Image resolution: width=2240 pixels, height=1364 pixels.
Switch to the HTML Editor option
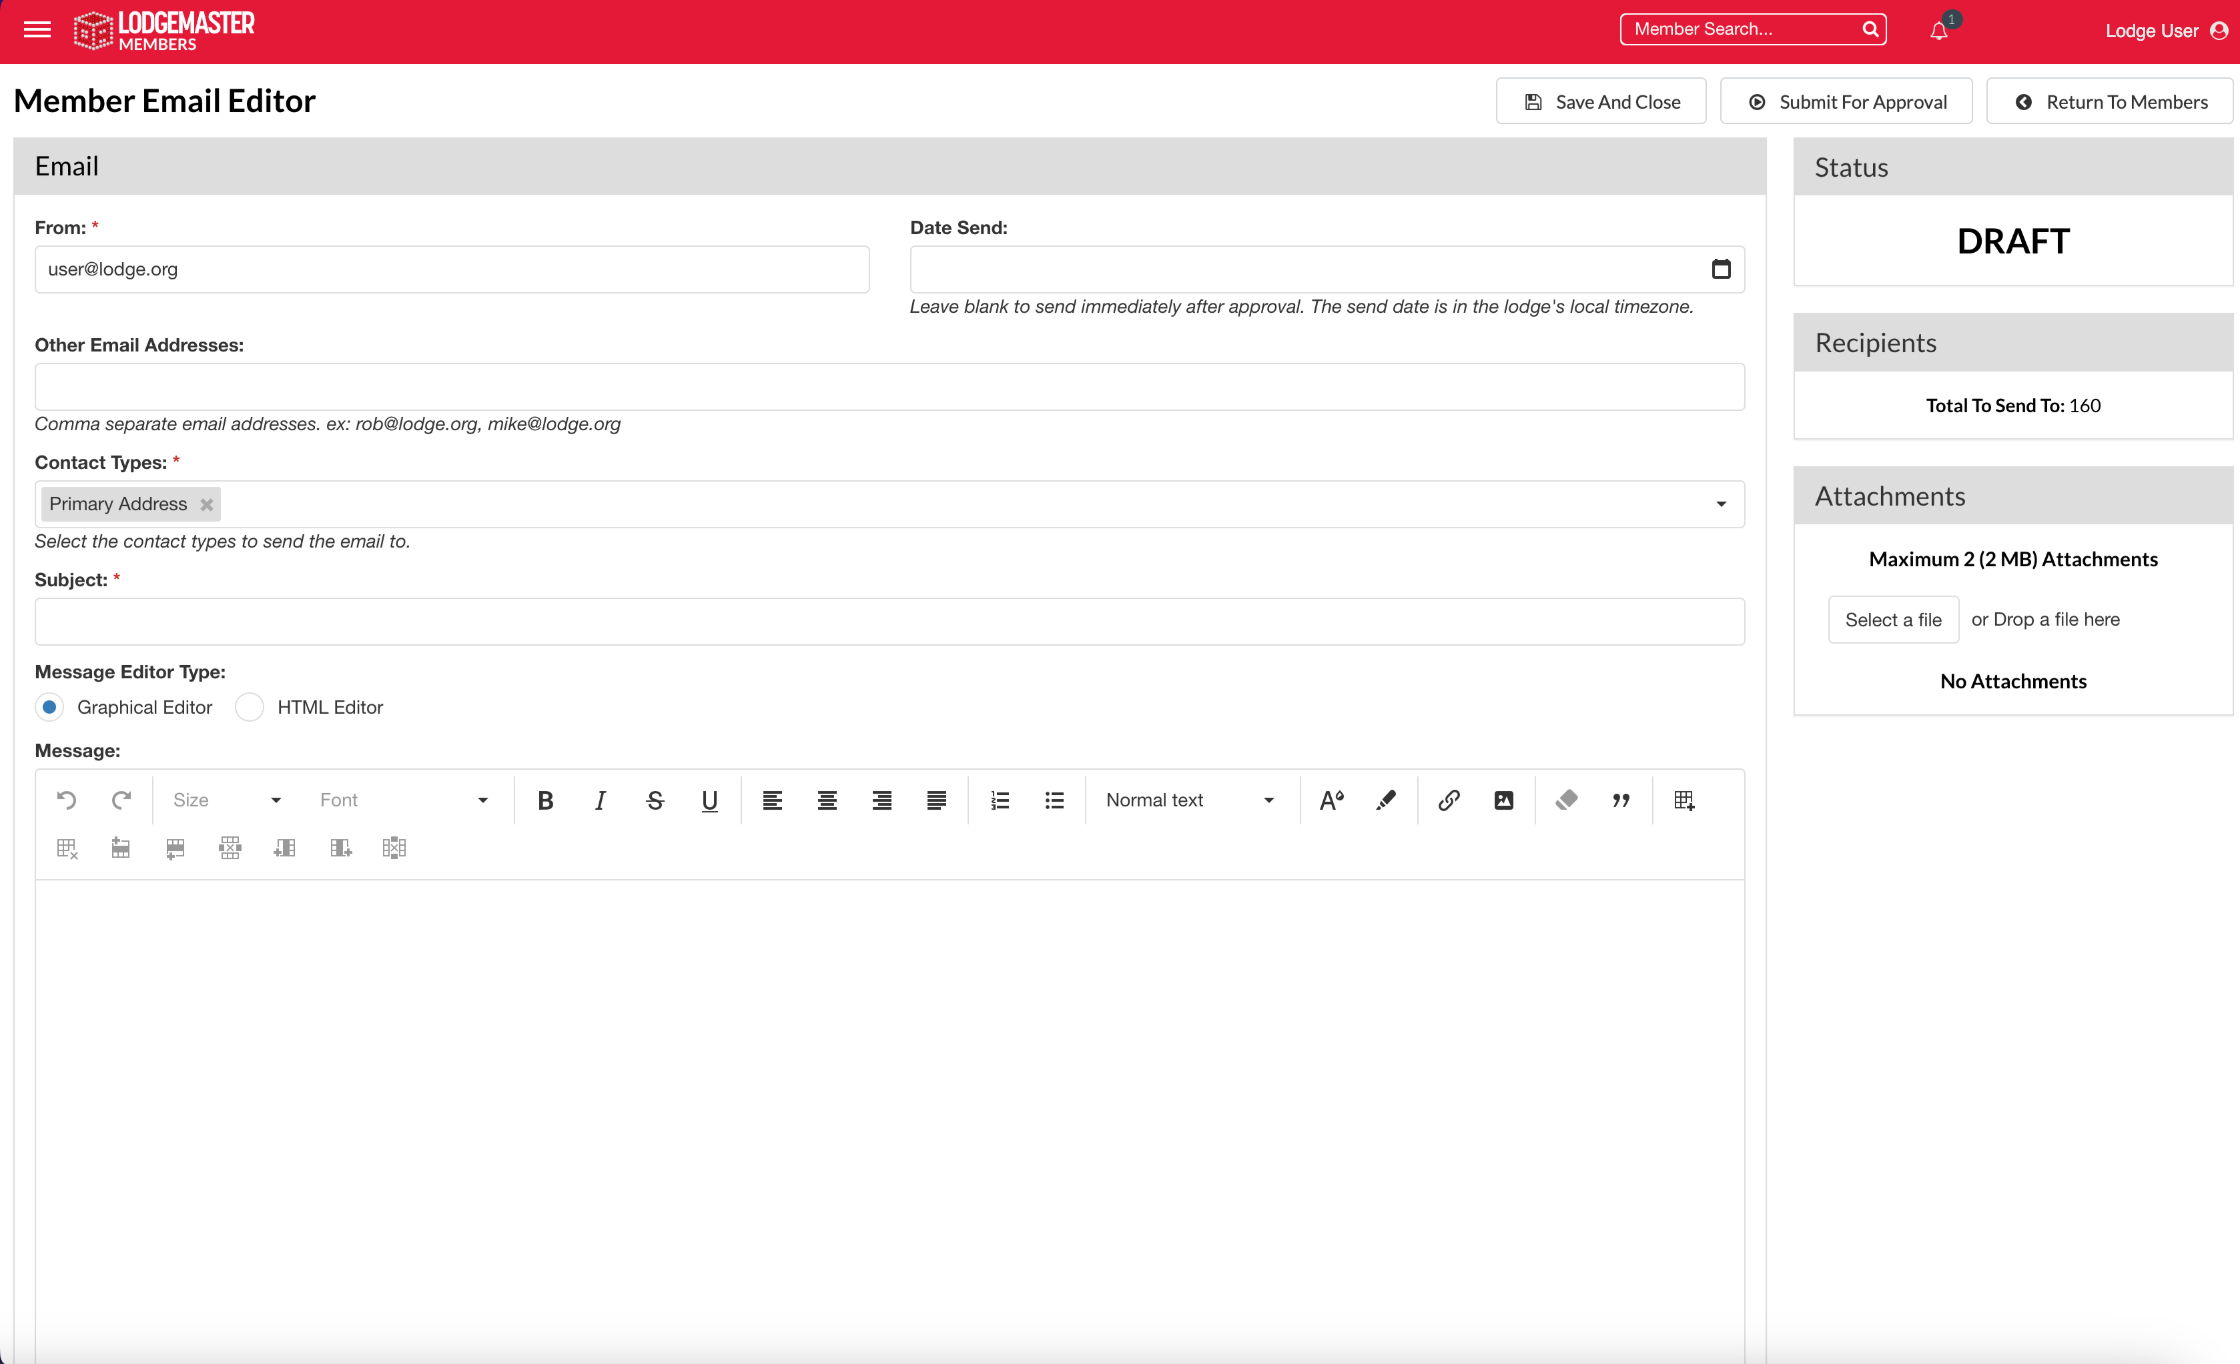click(x=249, y=707)
